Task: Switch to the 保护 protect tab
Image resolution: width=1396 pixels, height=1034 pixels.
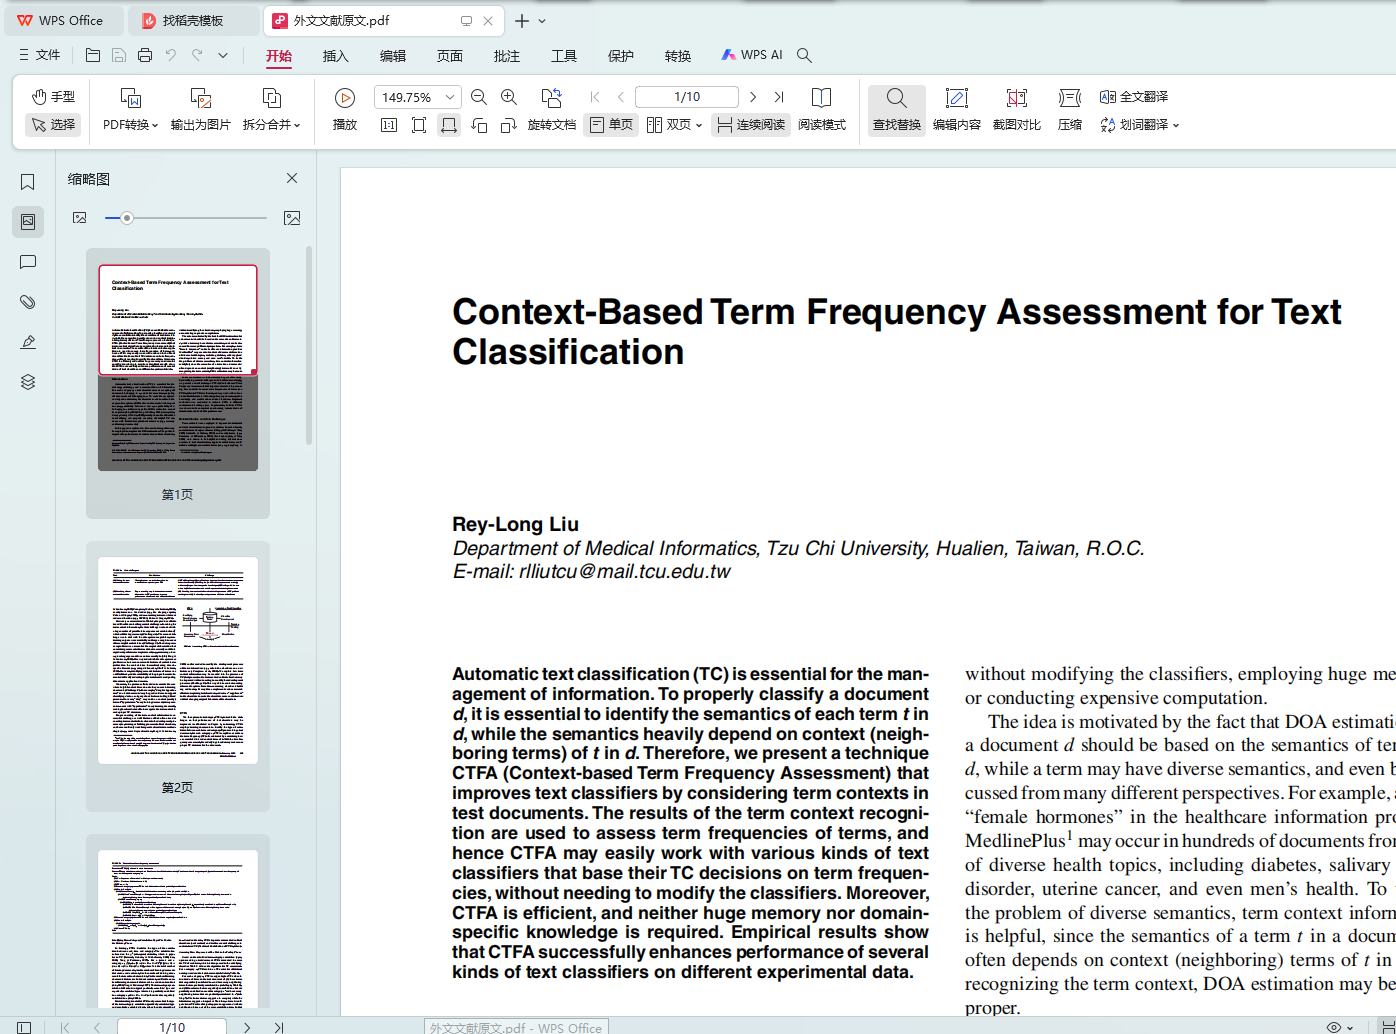Action: [621, 56]
